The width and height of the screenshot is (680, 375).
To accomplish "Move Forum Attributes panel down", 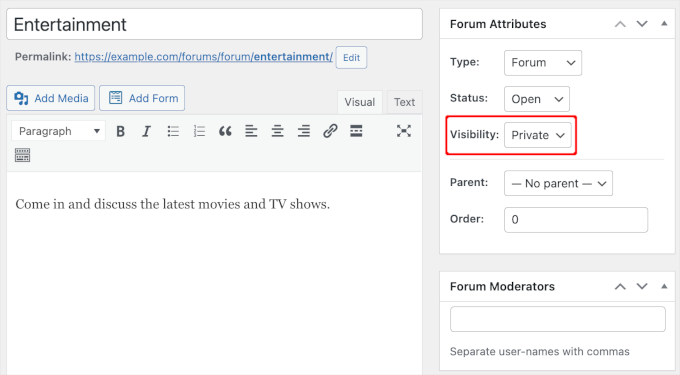I will pyautogui.click(x=642, y=24).
